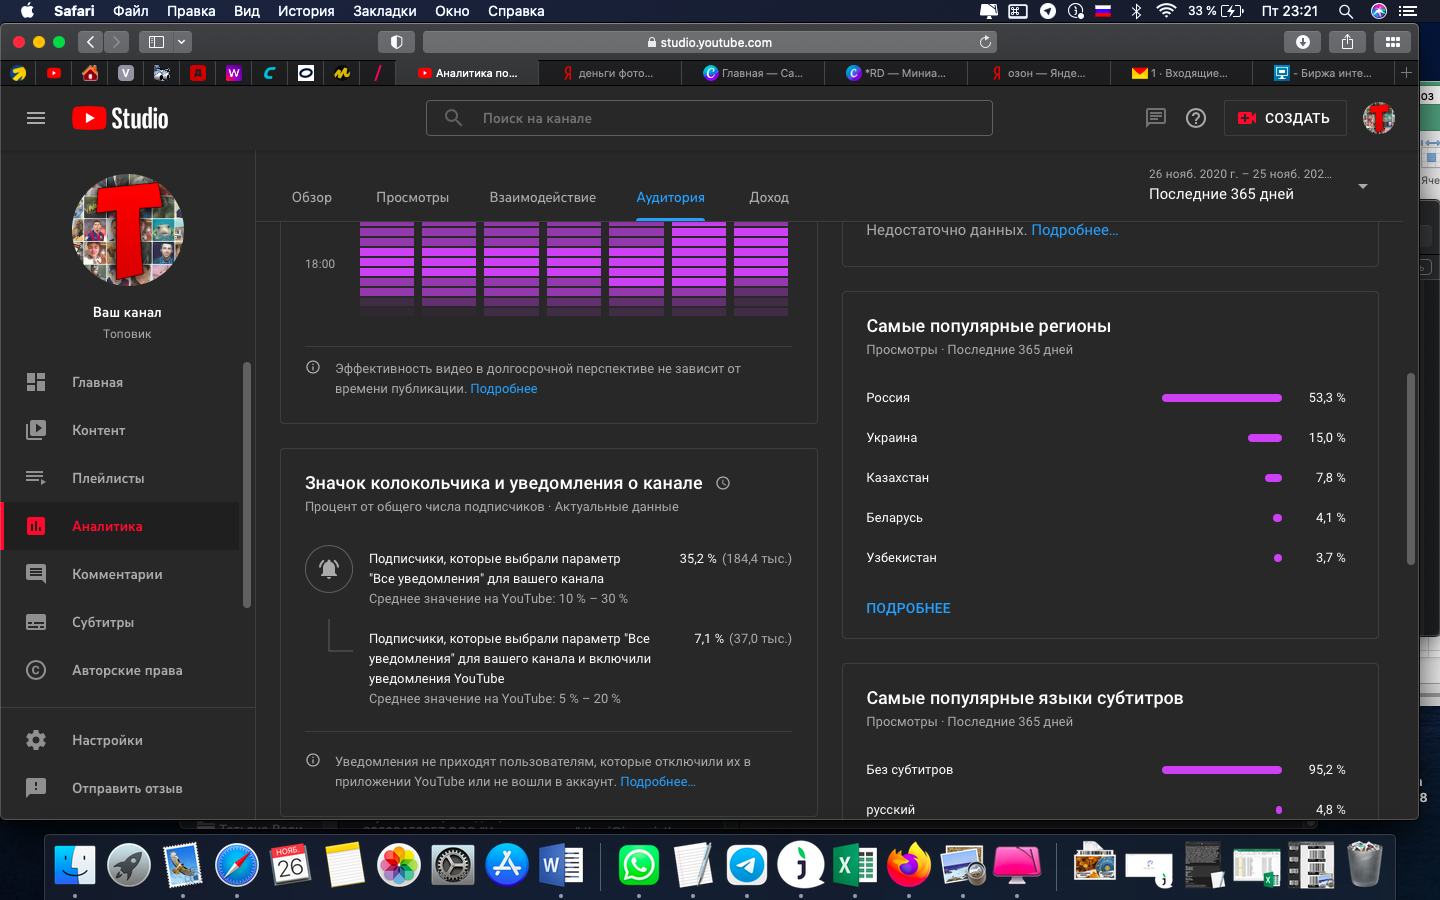Screen dimensions: 1440x900
Task: Show Safari downloads button
Action: (1302, 42)
